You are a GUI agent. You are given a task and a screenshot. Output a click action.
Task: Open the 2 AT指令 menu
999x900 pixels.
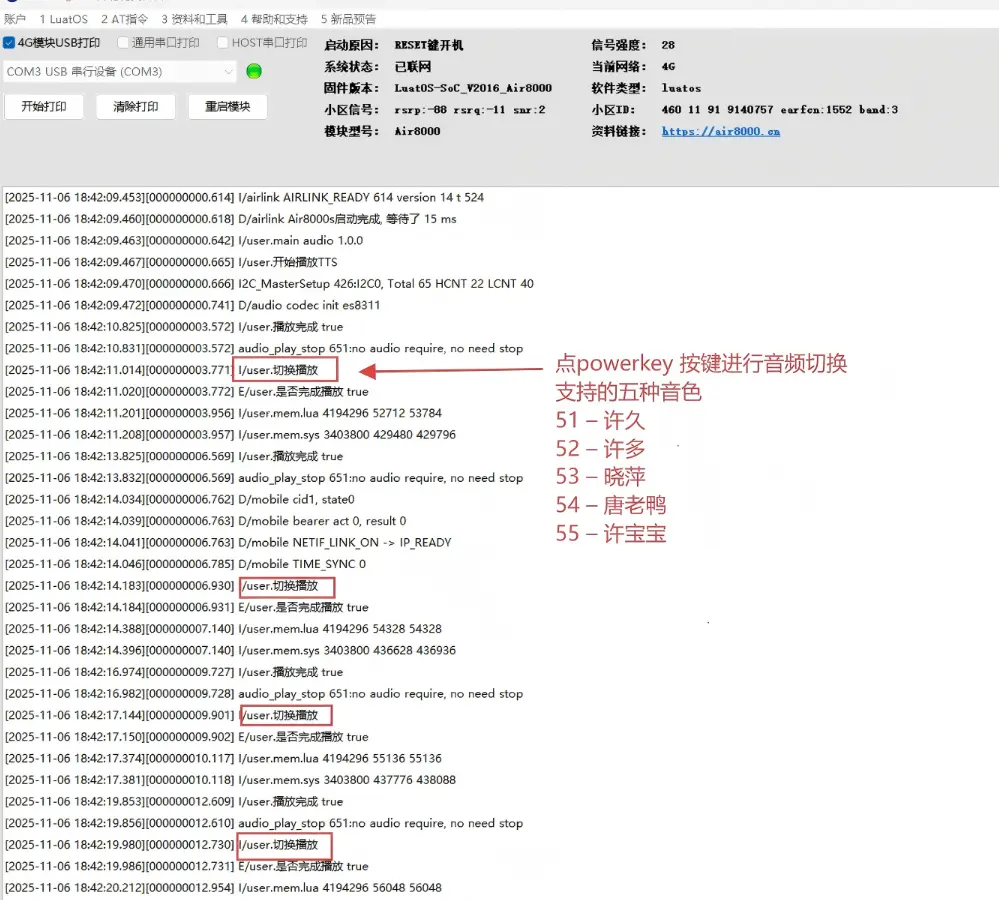tap(124, 19)
